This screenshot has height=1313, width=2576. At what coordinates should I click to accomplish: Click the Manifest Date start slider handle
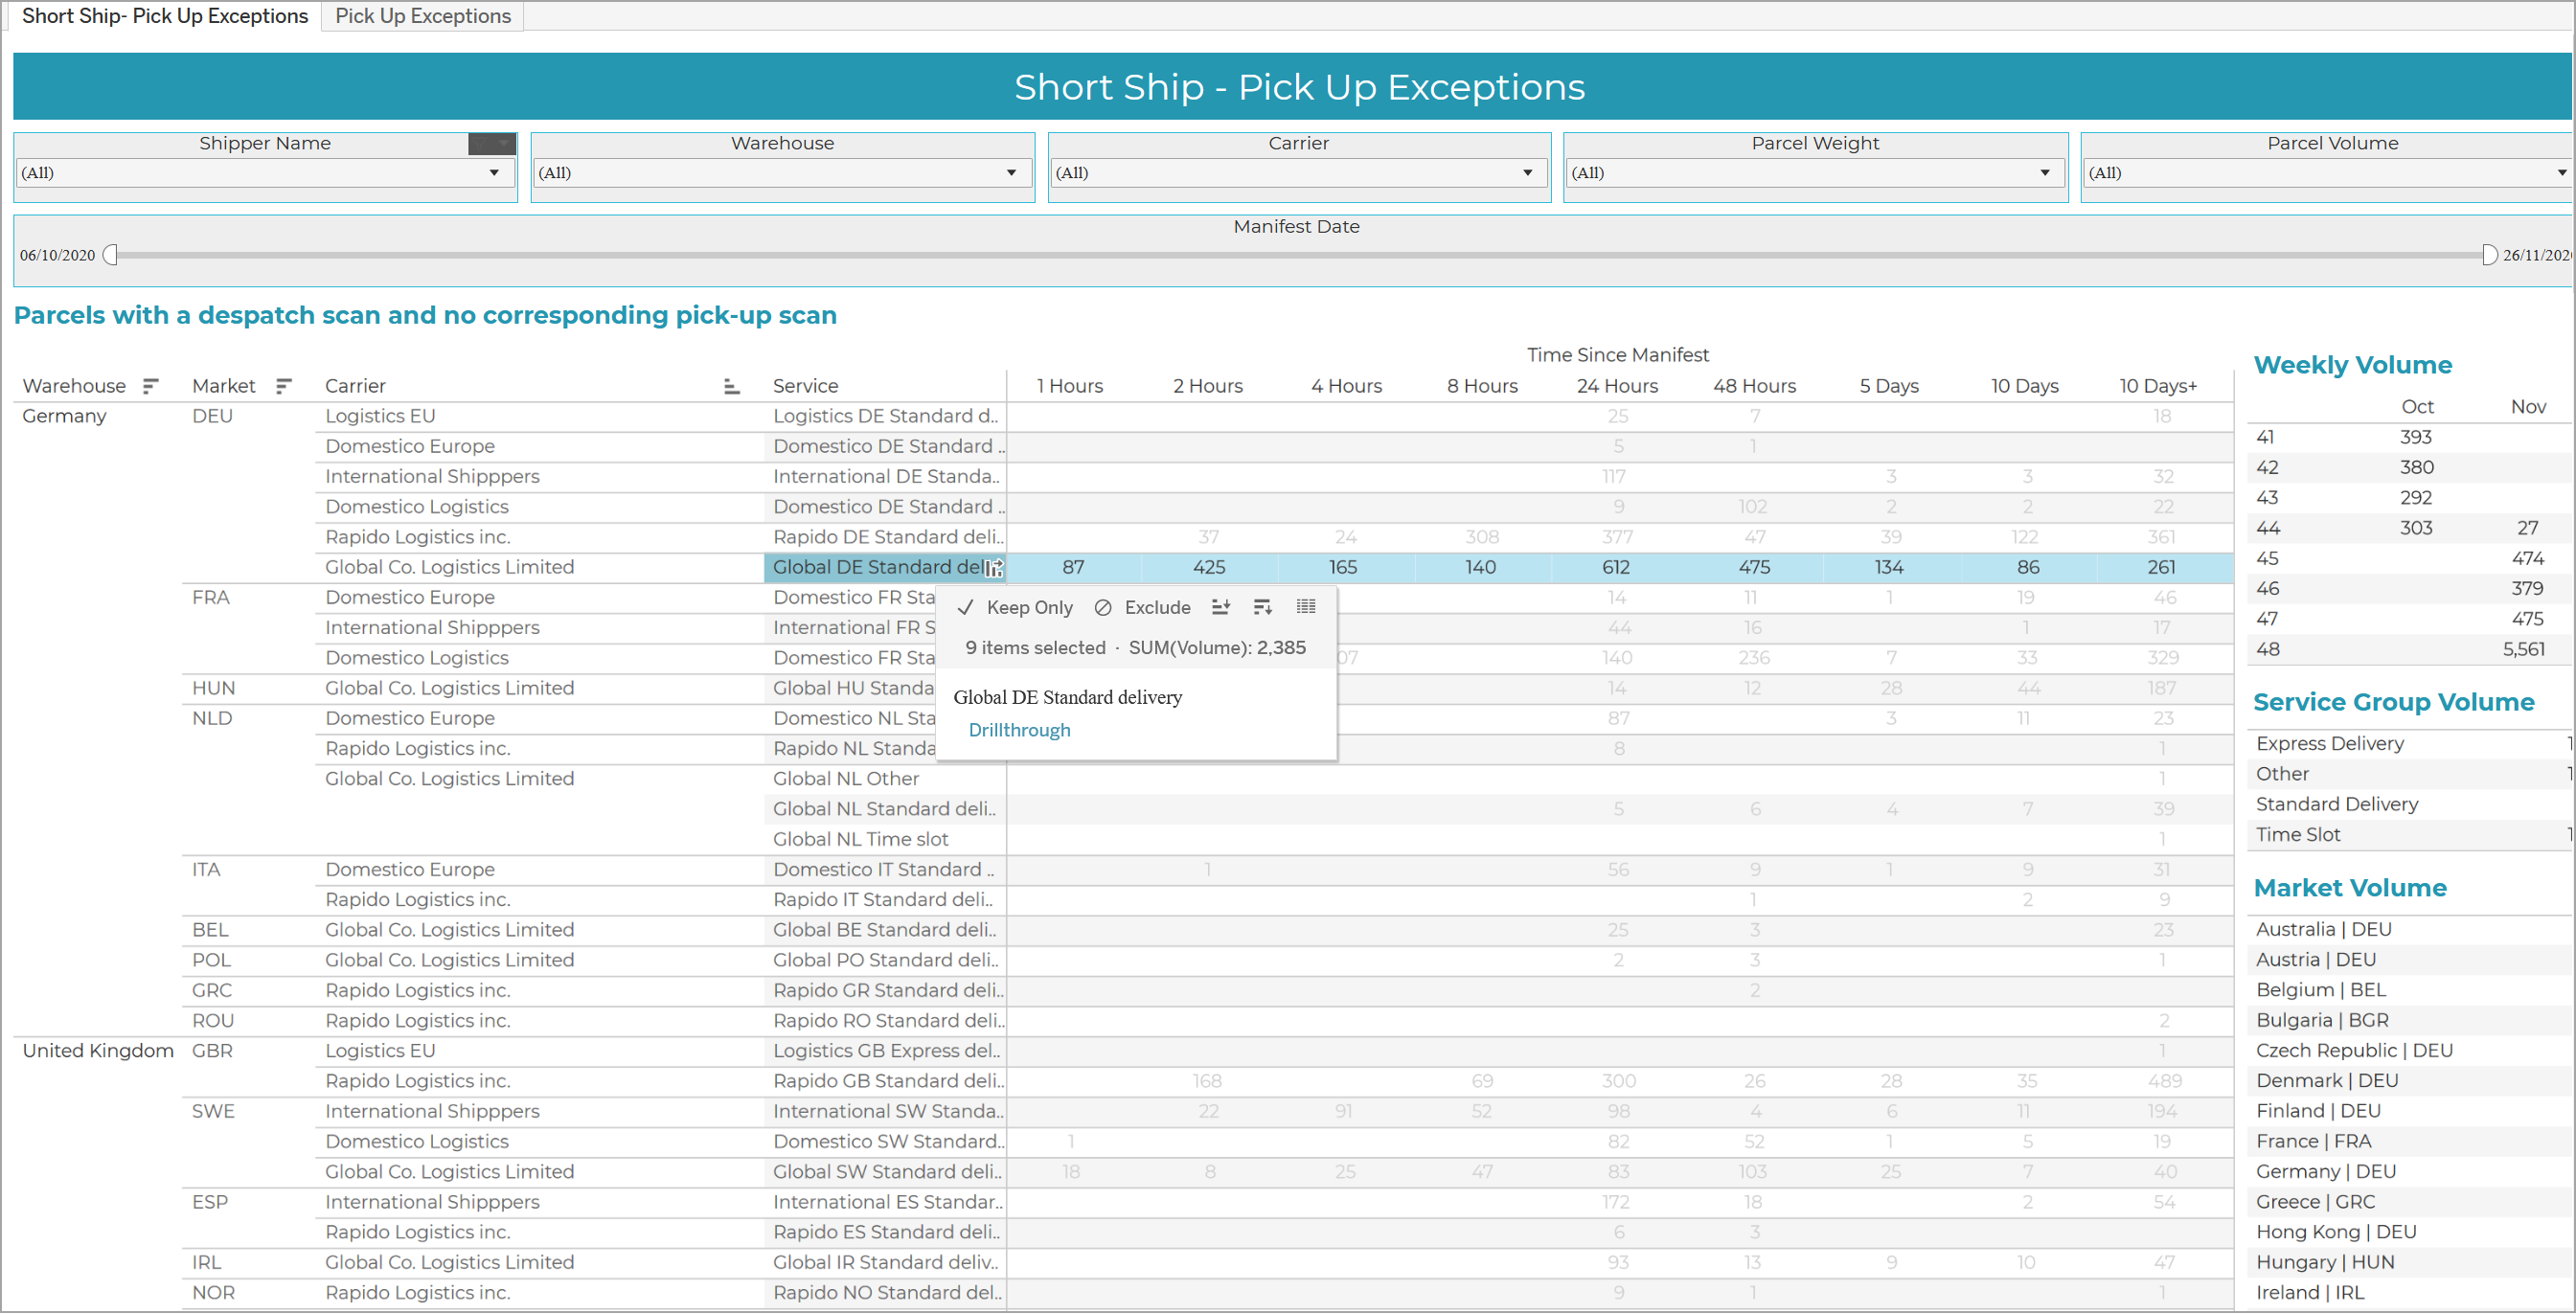pos(111,255)
